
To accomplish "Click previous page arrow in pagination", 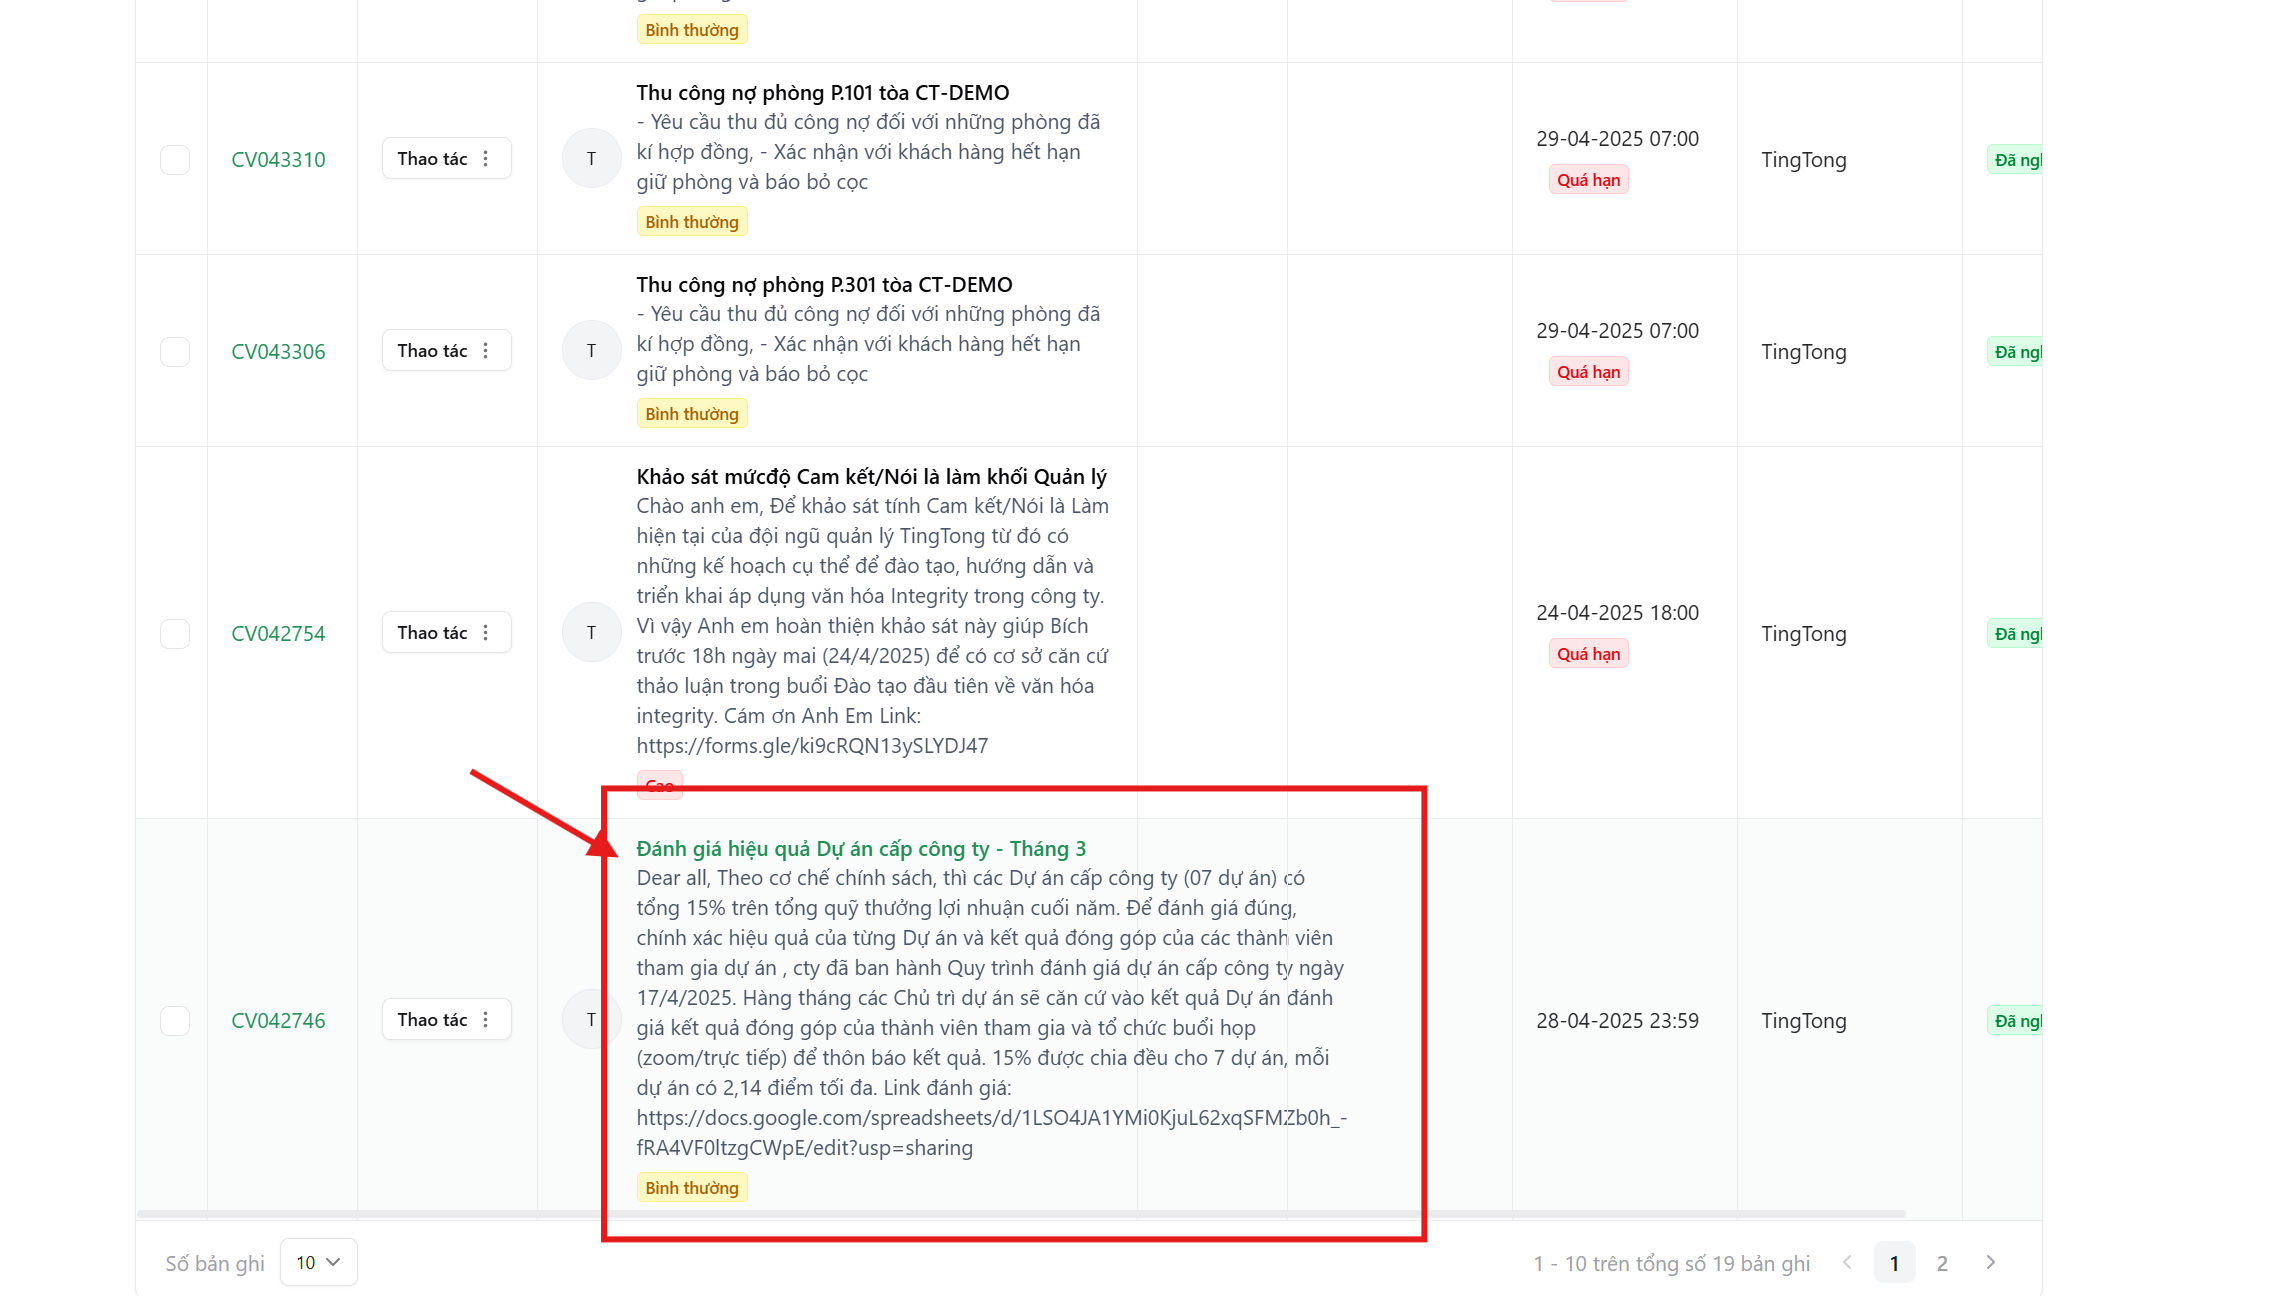I will click(x=1847, y=1263).
